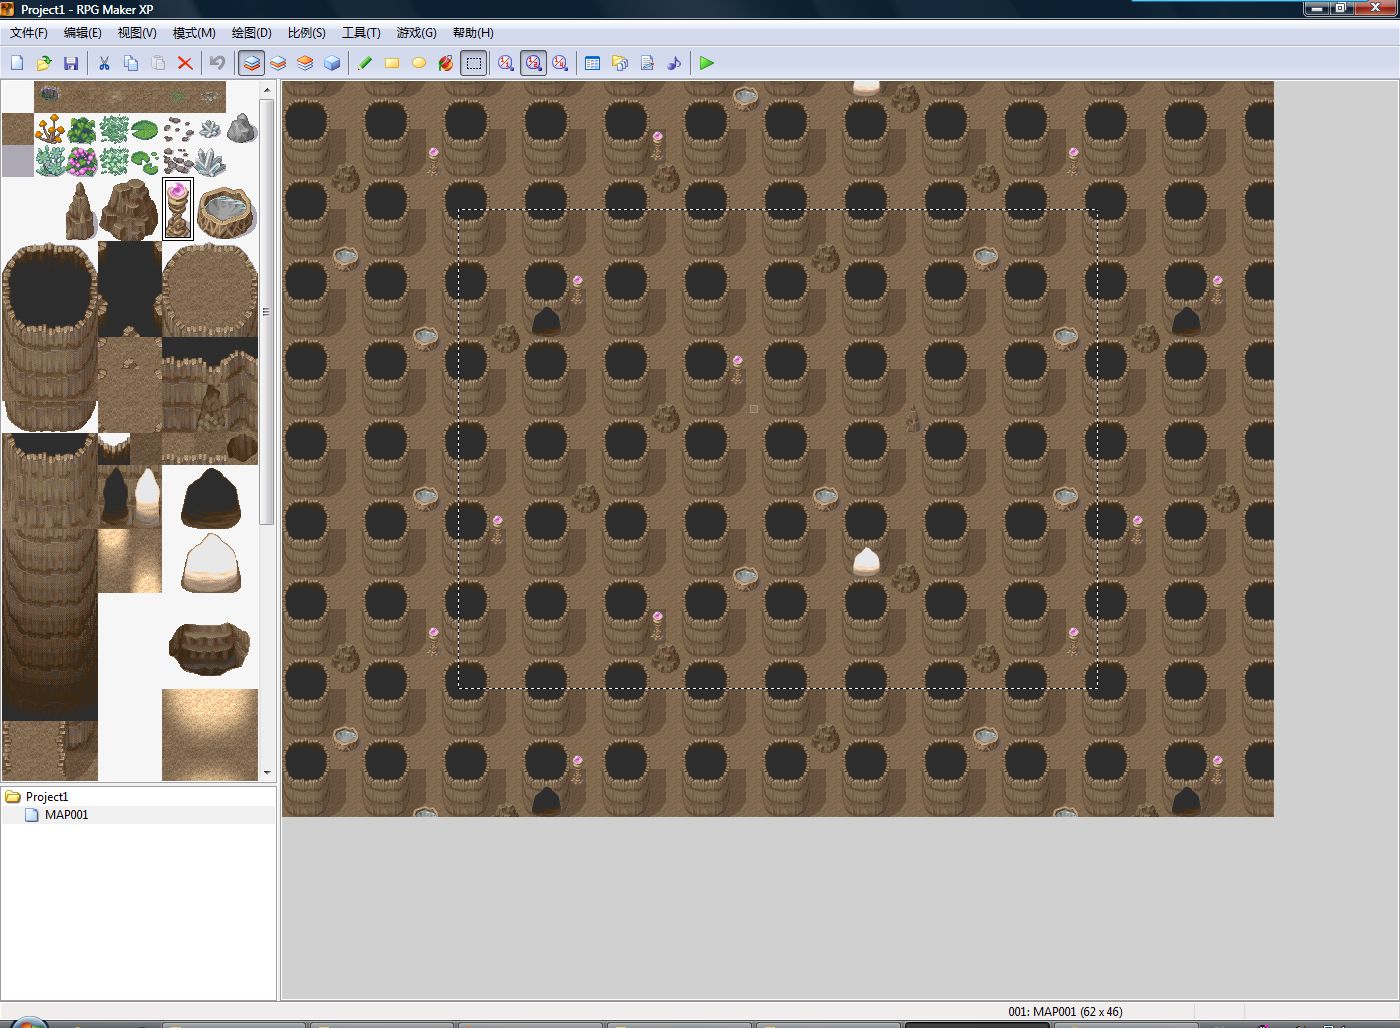1400x1028 pixels.
Task: Save the project with the floppy disk icon
Action: 71,63
